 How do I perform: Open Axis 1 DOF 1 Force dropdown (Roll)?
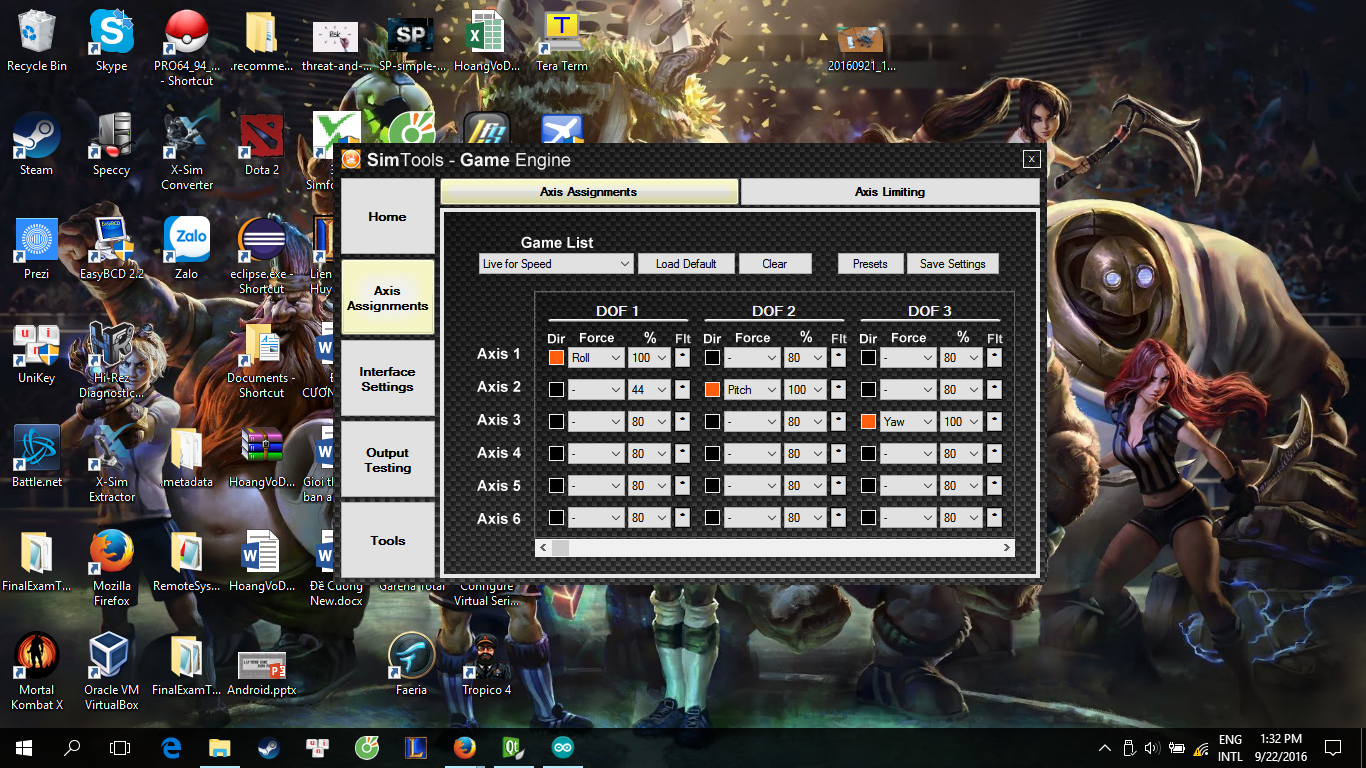point(597,357)
